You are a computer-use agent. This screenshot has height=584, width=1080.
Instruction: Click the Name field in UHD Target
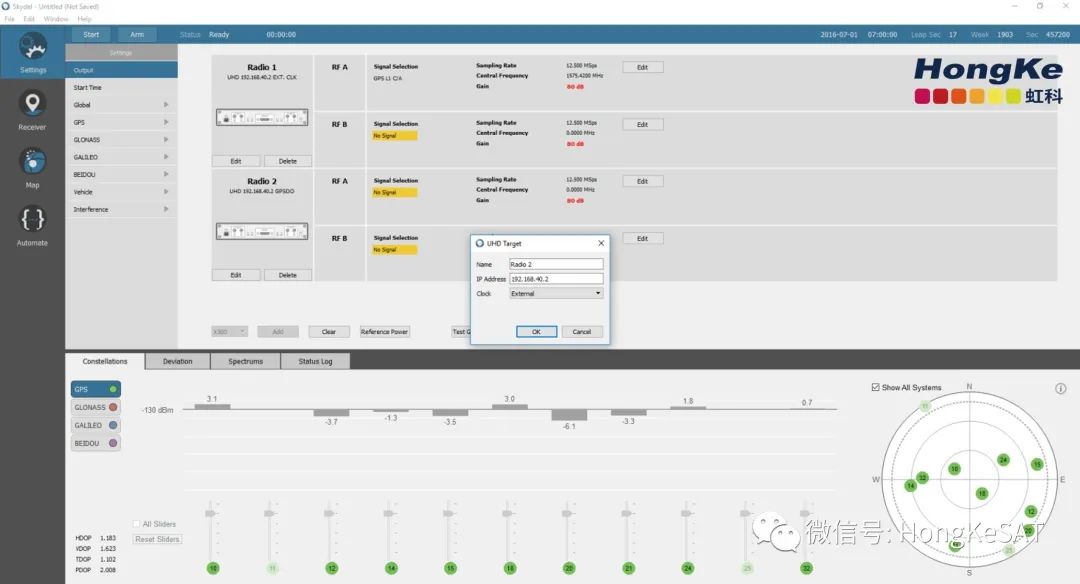click(x=557, y=264)
